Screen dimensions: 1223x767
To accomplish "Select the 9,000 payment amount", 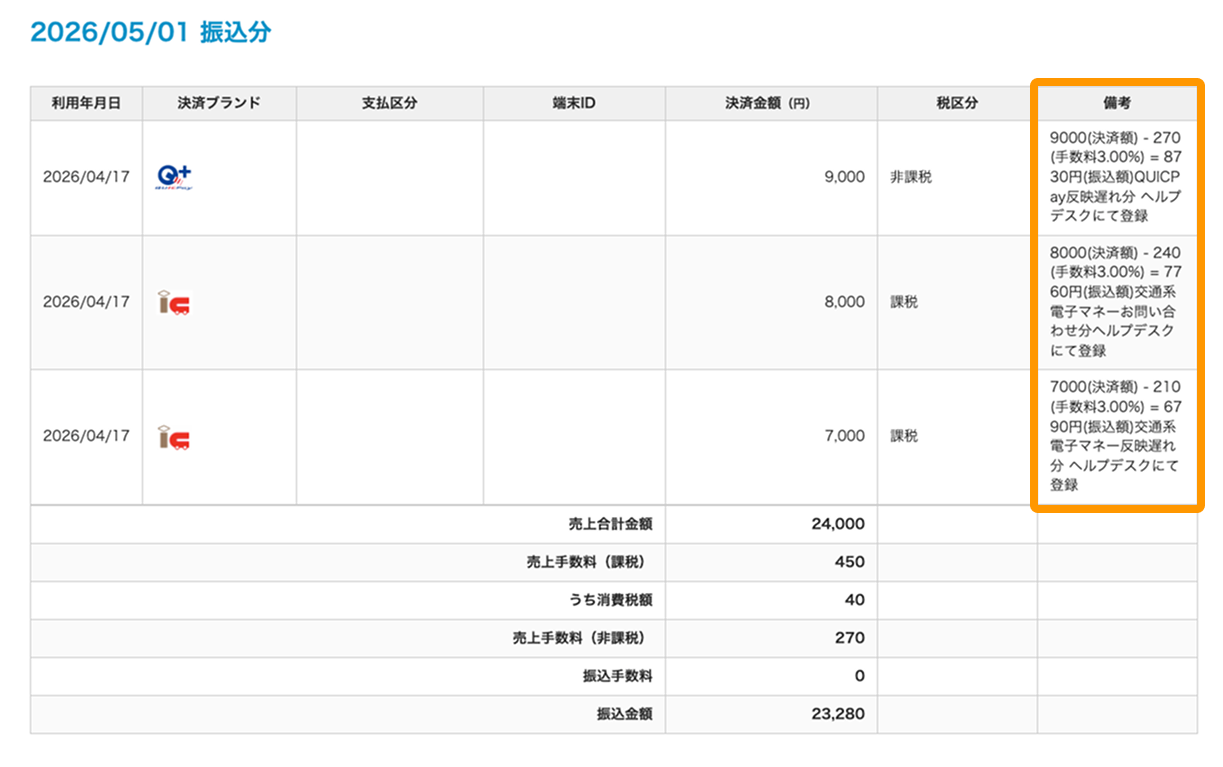I will pos(844,177).
